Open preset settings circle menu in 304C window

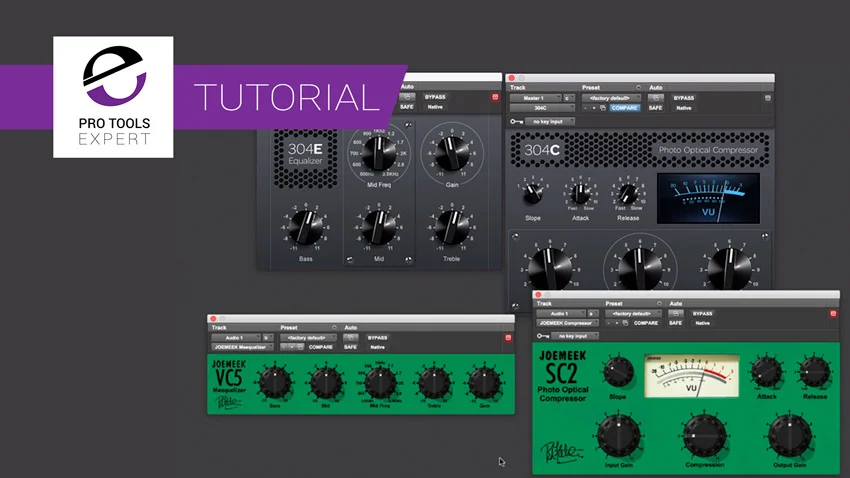pos(638,87)
